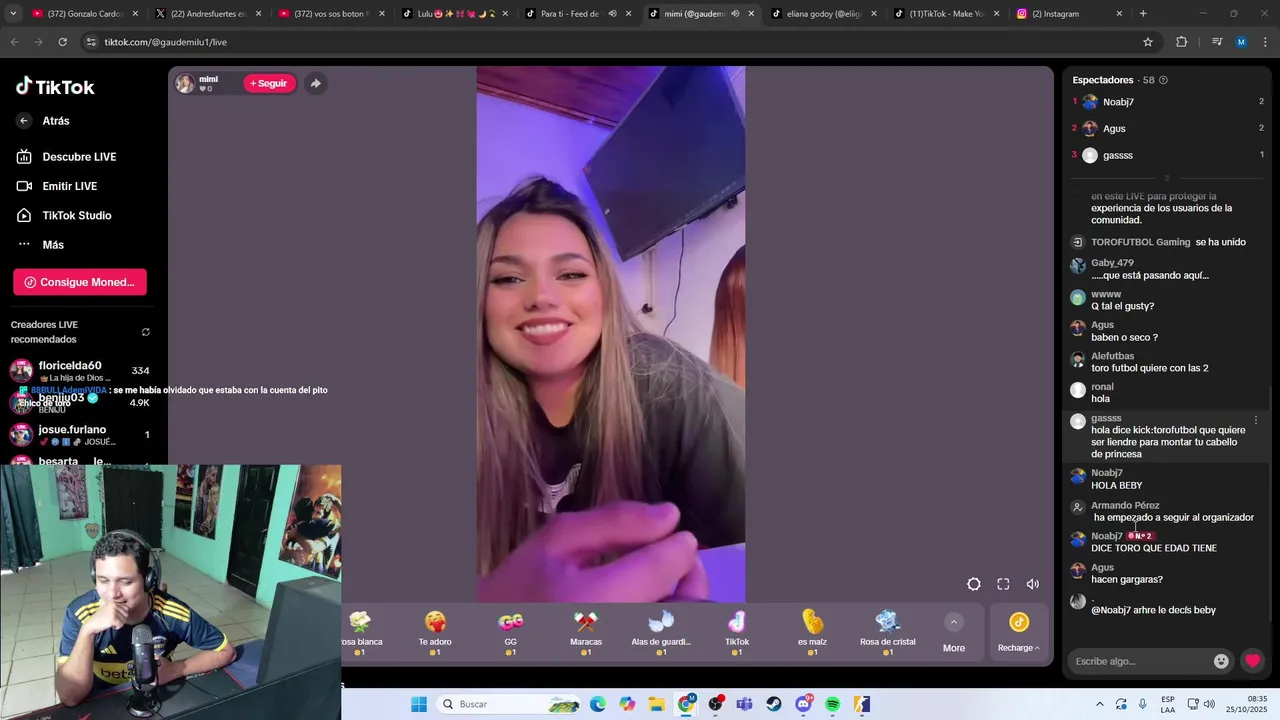
Task: Open the tab search dropdown arrow
Action: coord(13,14)
